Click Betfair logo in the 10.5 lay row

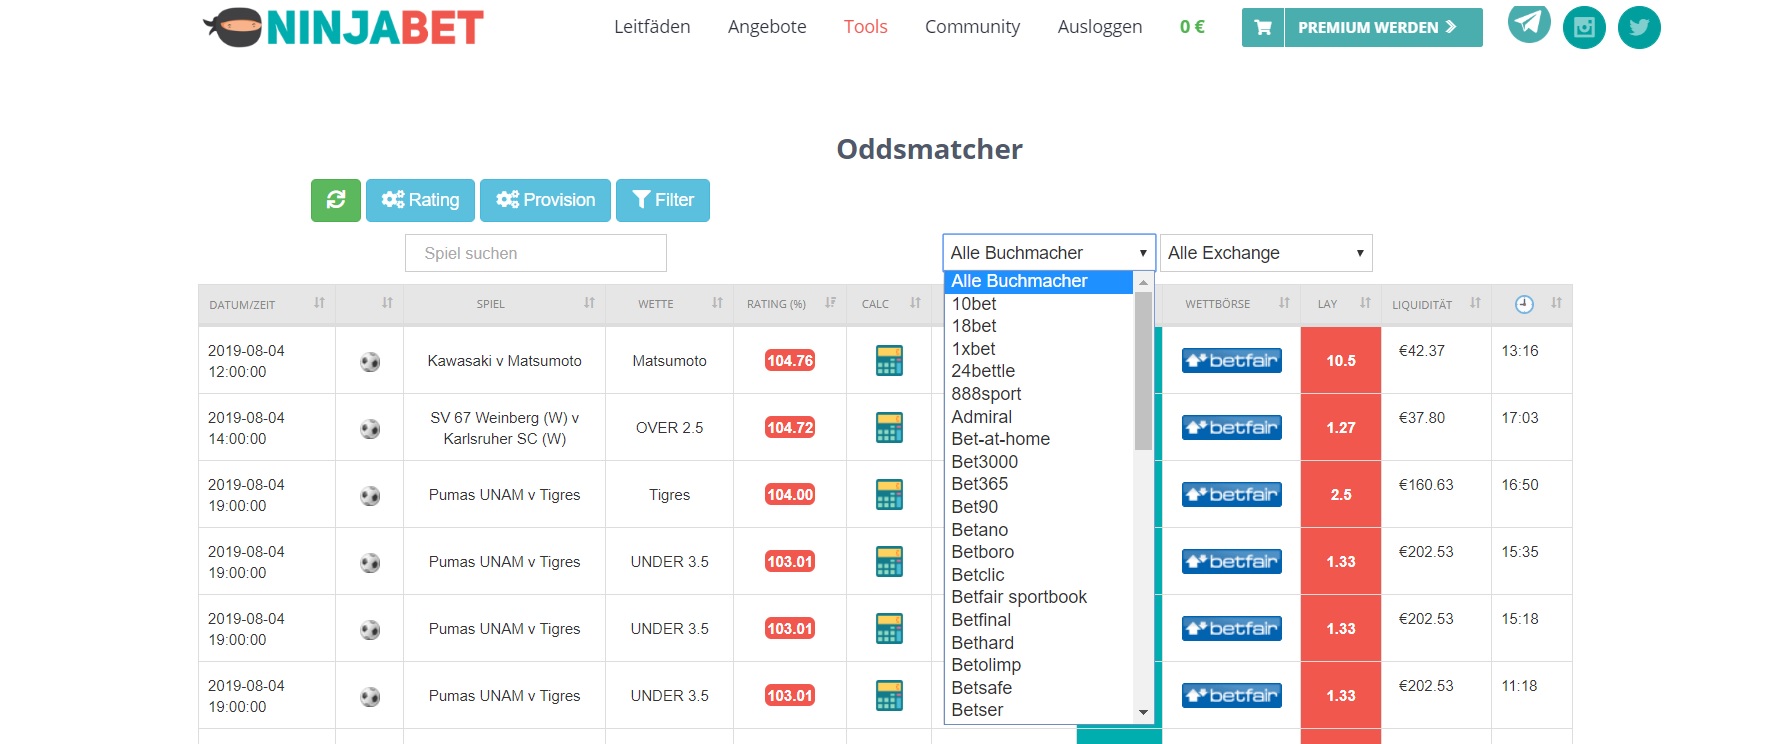click(1231, 361)
